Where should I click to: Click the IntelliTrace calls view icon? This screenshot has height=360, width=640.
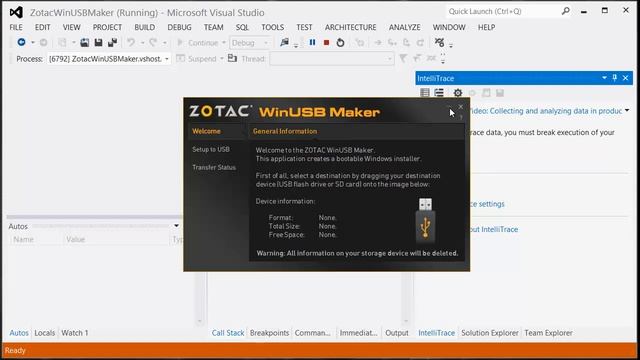[439, 93]
